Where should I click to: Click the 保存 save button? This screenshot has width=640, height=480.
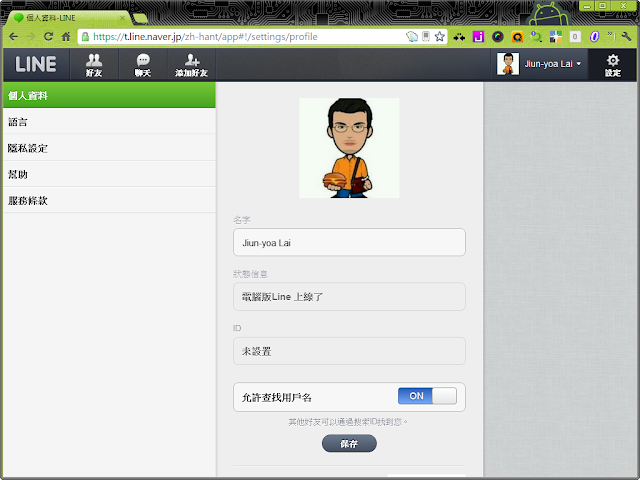[x=349, y=444]
